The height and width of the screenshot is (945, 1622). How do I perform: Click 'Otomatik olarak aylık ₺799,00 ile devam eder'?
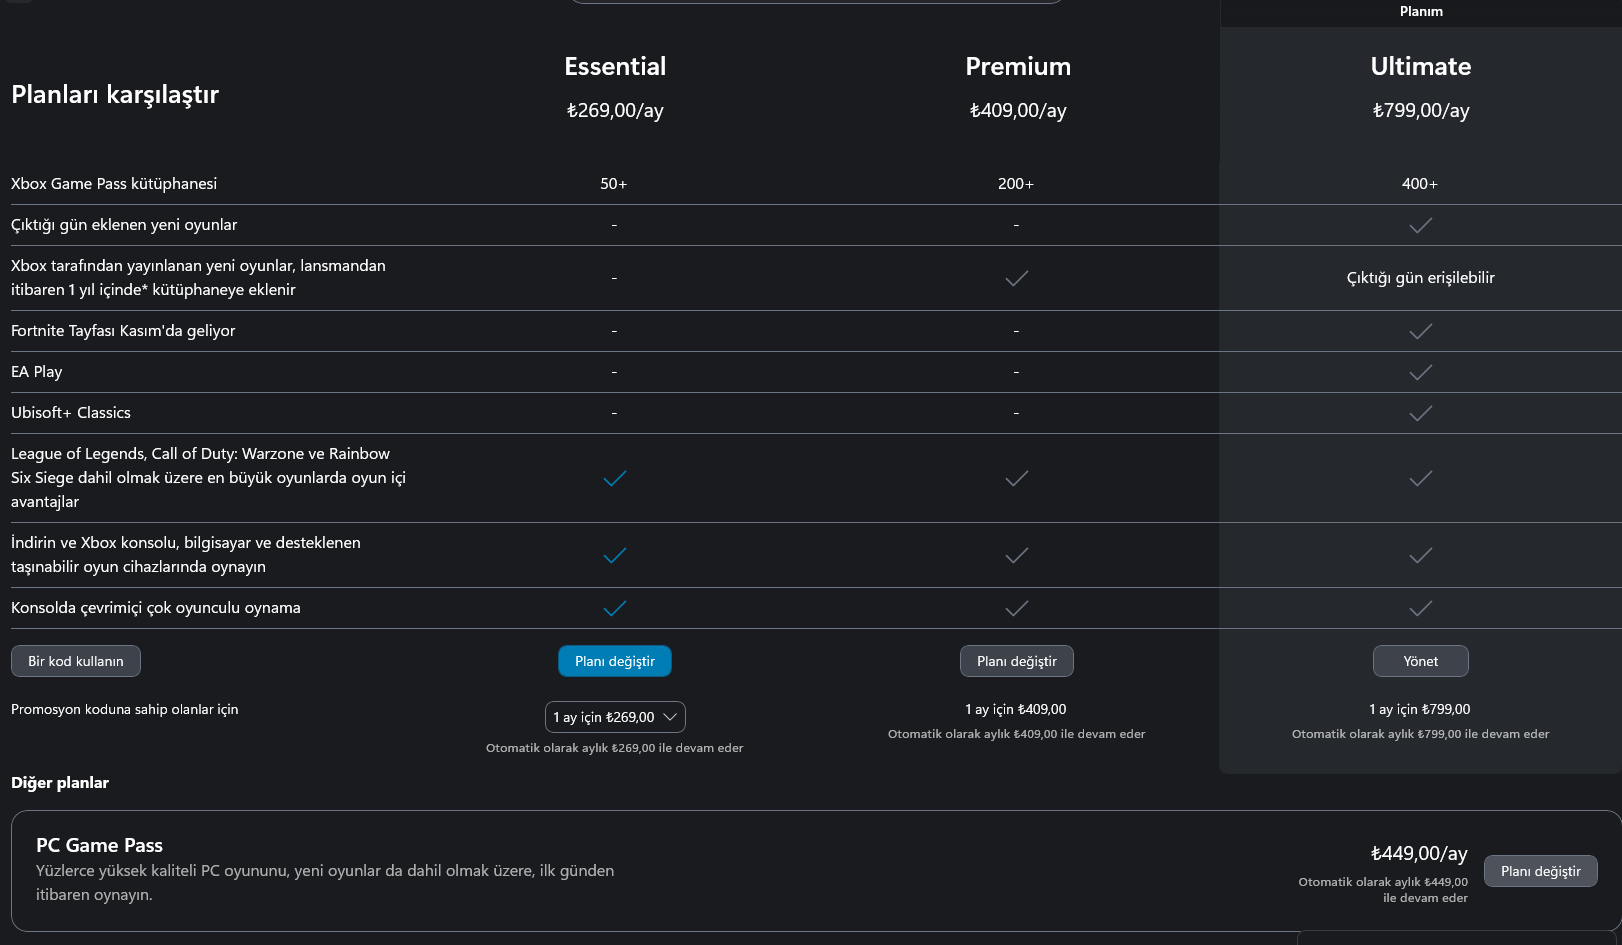(x=1421, y=734)
